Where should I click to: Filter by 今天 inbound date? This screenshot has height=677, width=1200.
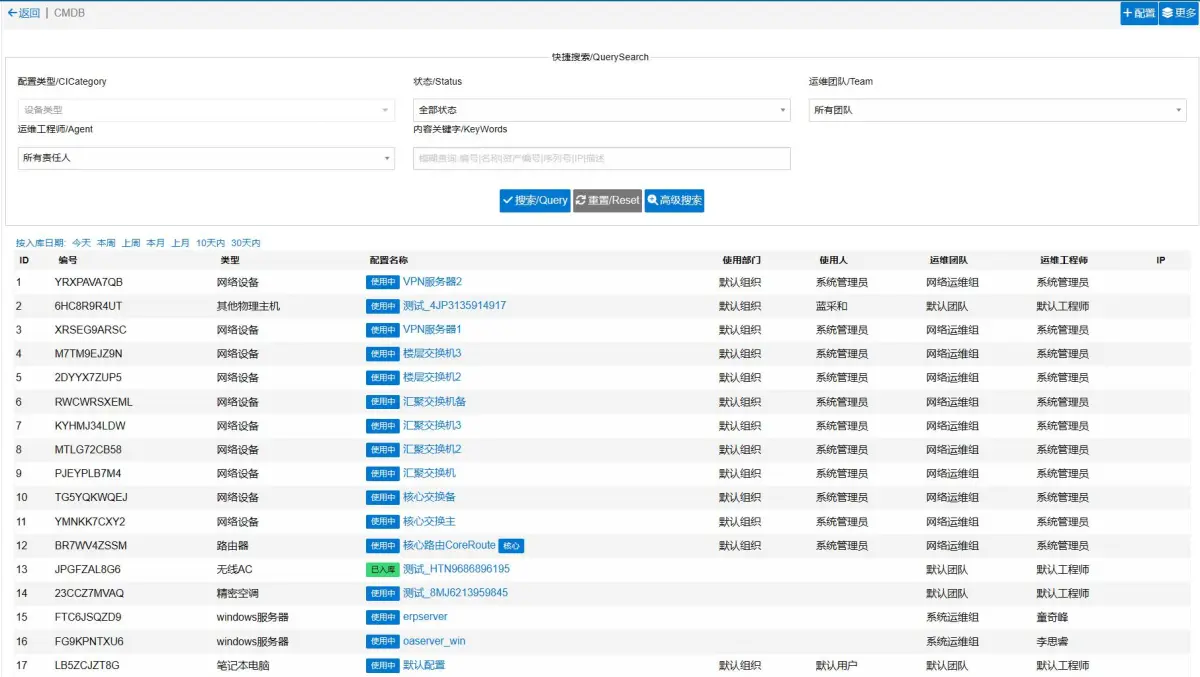[x=81, y=243]
